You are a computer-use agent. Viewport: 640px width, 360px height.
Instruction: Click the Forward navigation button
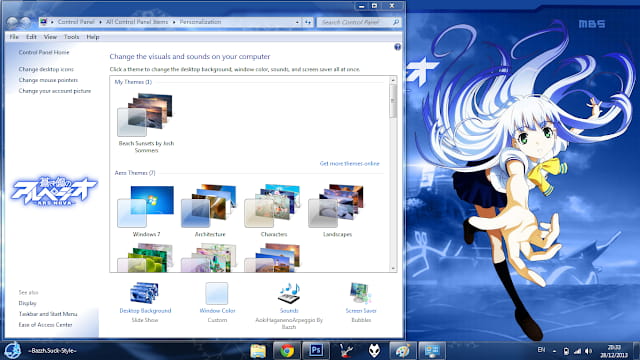pos(26,22)
